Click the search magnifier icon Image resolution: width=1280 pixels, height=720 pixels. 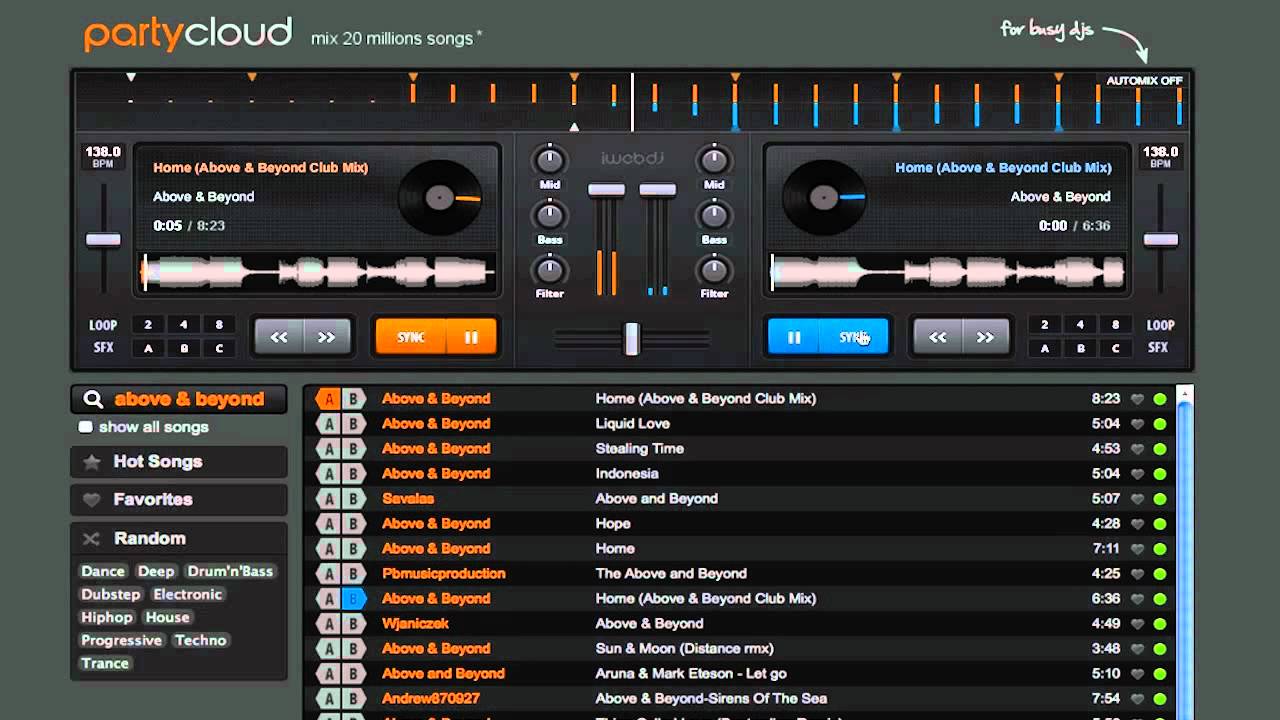pyautogui.click(x=93, y=400)
